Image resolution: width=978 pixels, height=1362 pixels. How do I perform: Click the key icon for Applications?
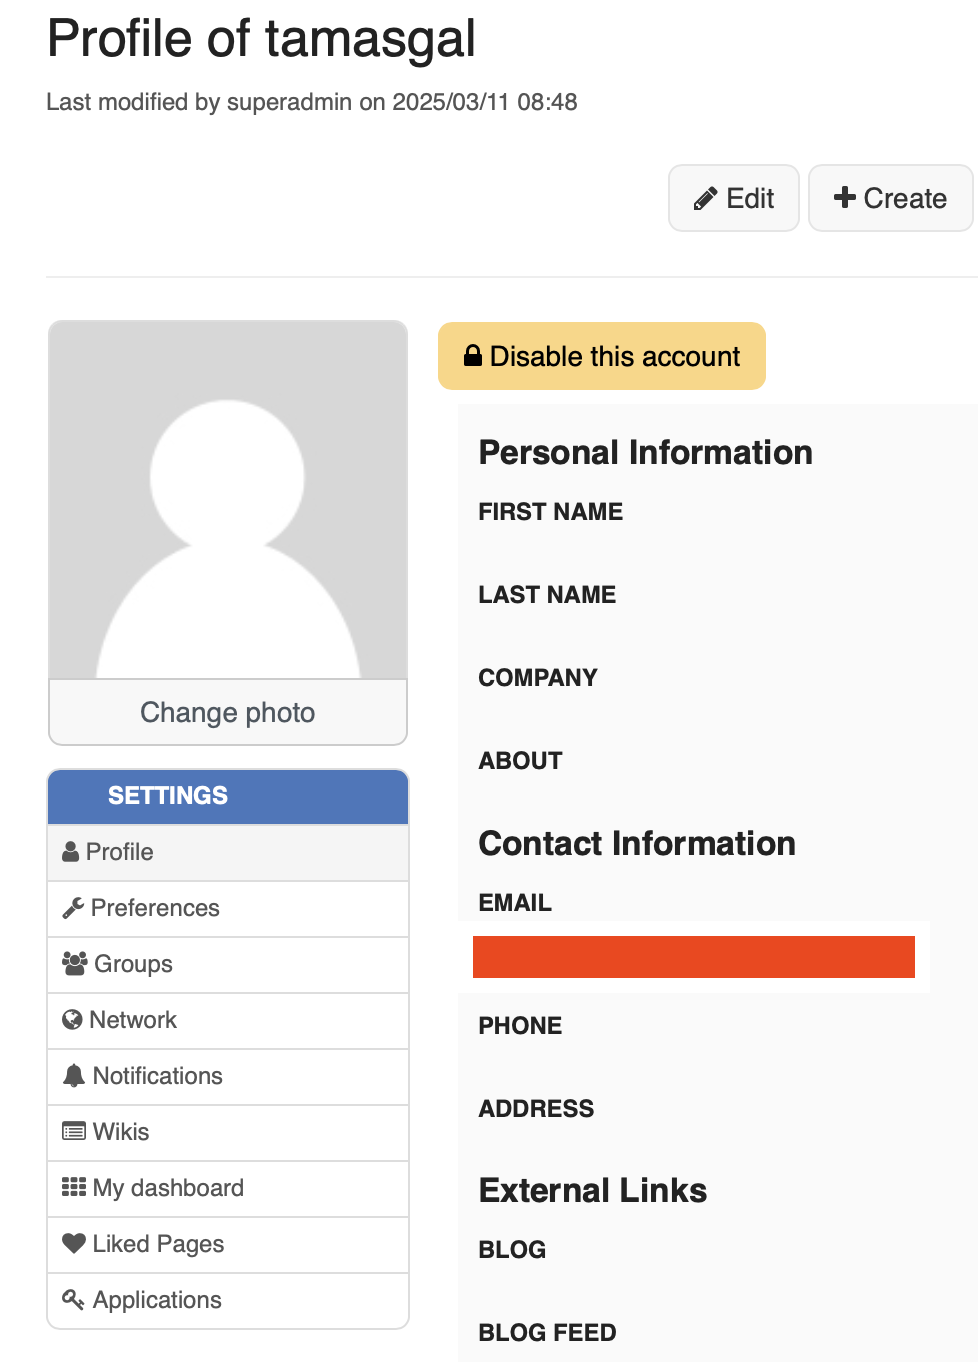tap(74, 1299)
